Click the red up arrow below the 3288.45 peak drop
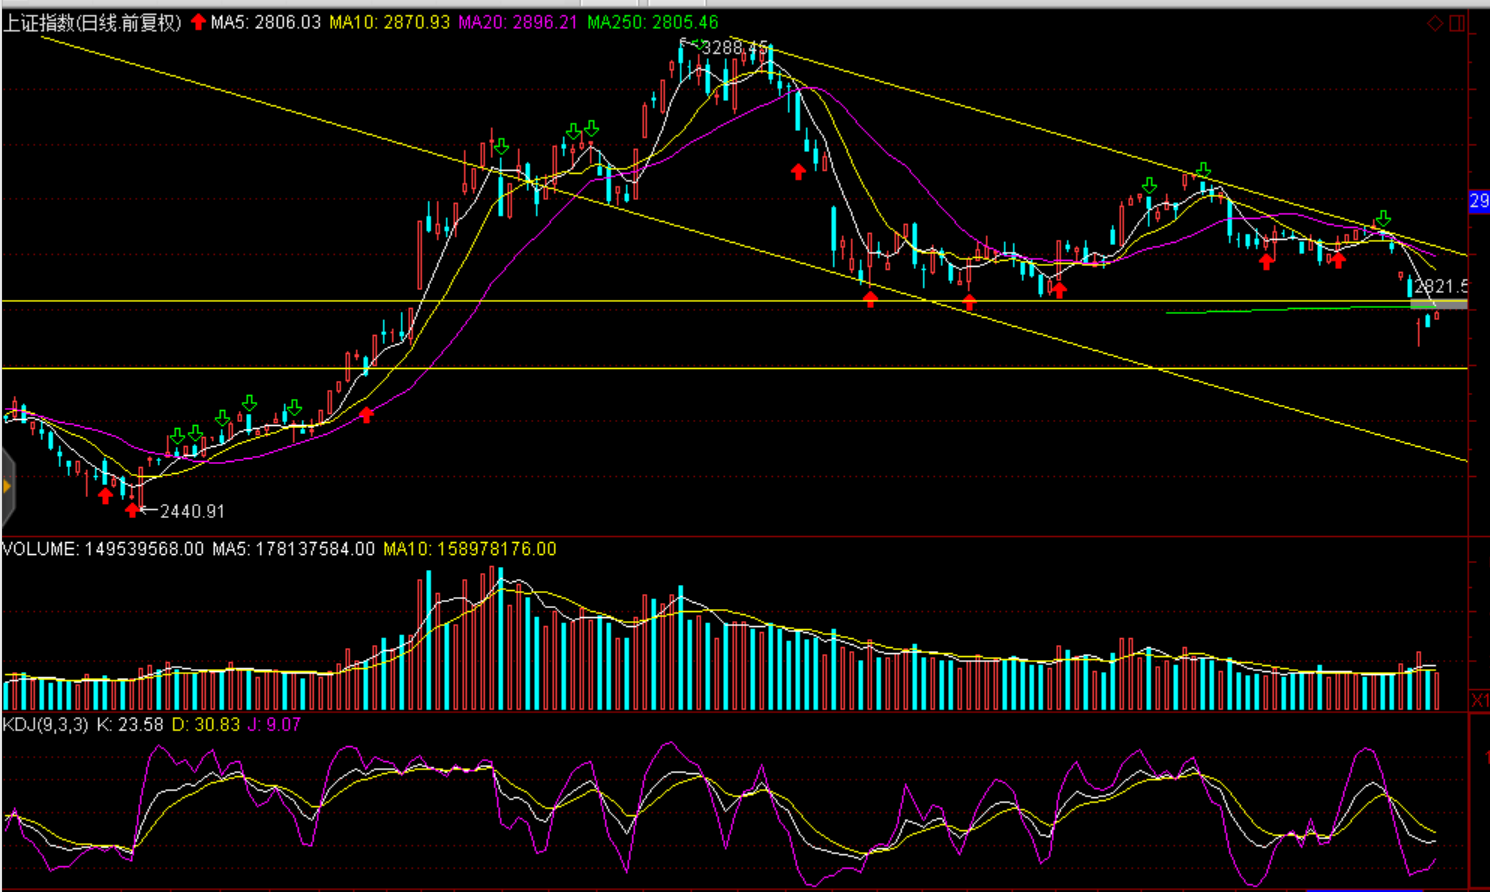The image size is (1490, 892). pos(798,172)
